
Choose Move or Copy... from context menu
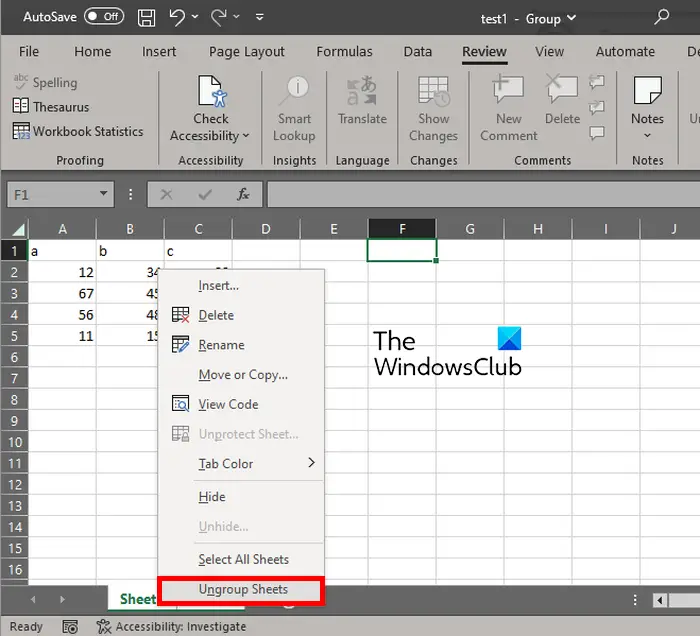pos(241,374)
